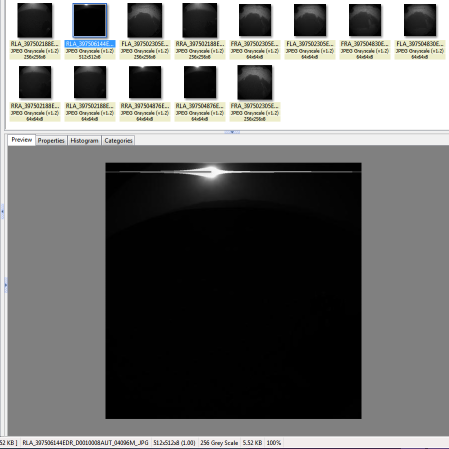Viewport: 449px width, 449px height.
Task: Switch to the Properties tab
Action: tap(51, 140)
